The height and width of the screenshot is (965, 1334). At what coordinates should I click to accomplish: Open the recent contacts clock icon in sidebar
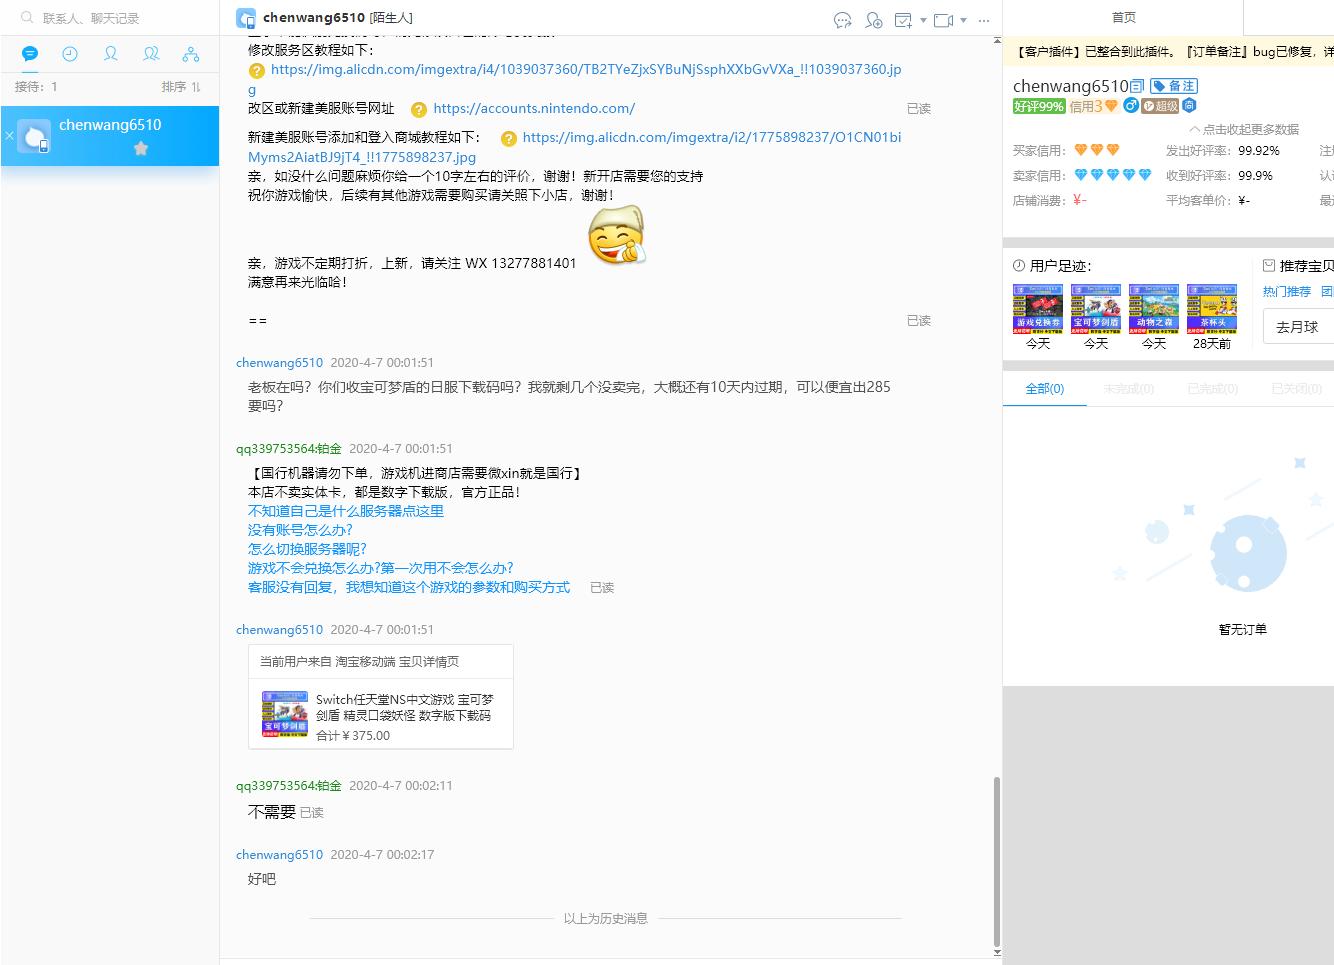[69, 53]
